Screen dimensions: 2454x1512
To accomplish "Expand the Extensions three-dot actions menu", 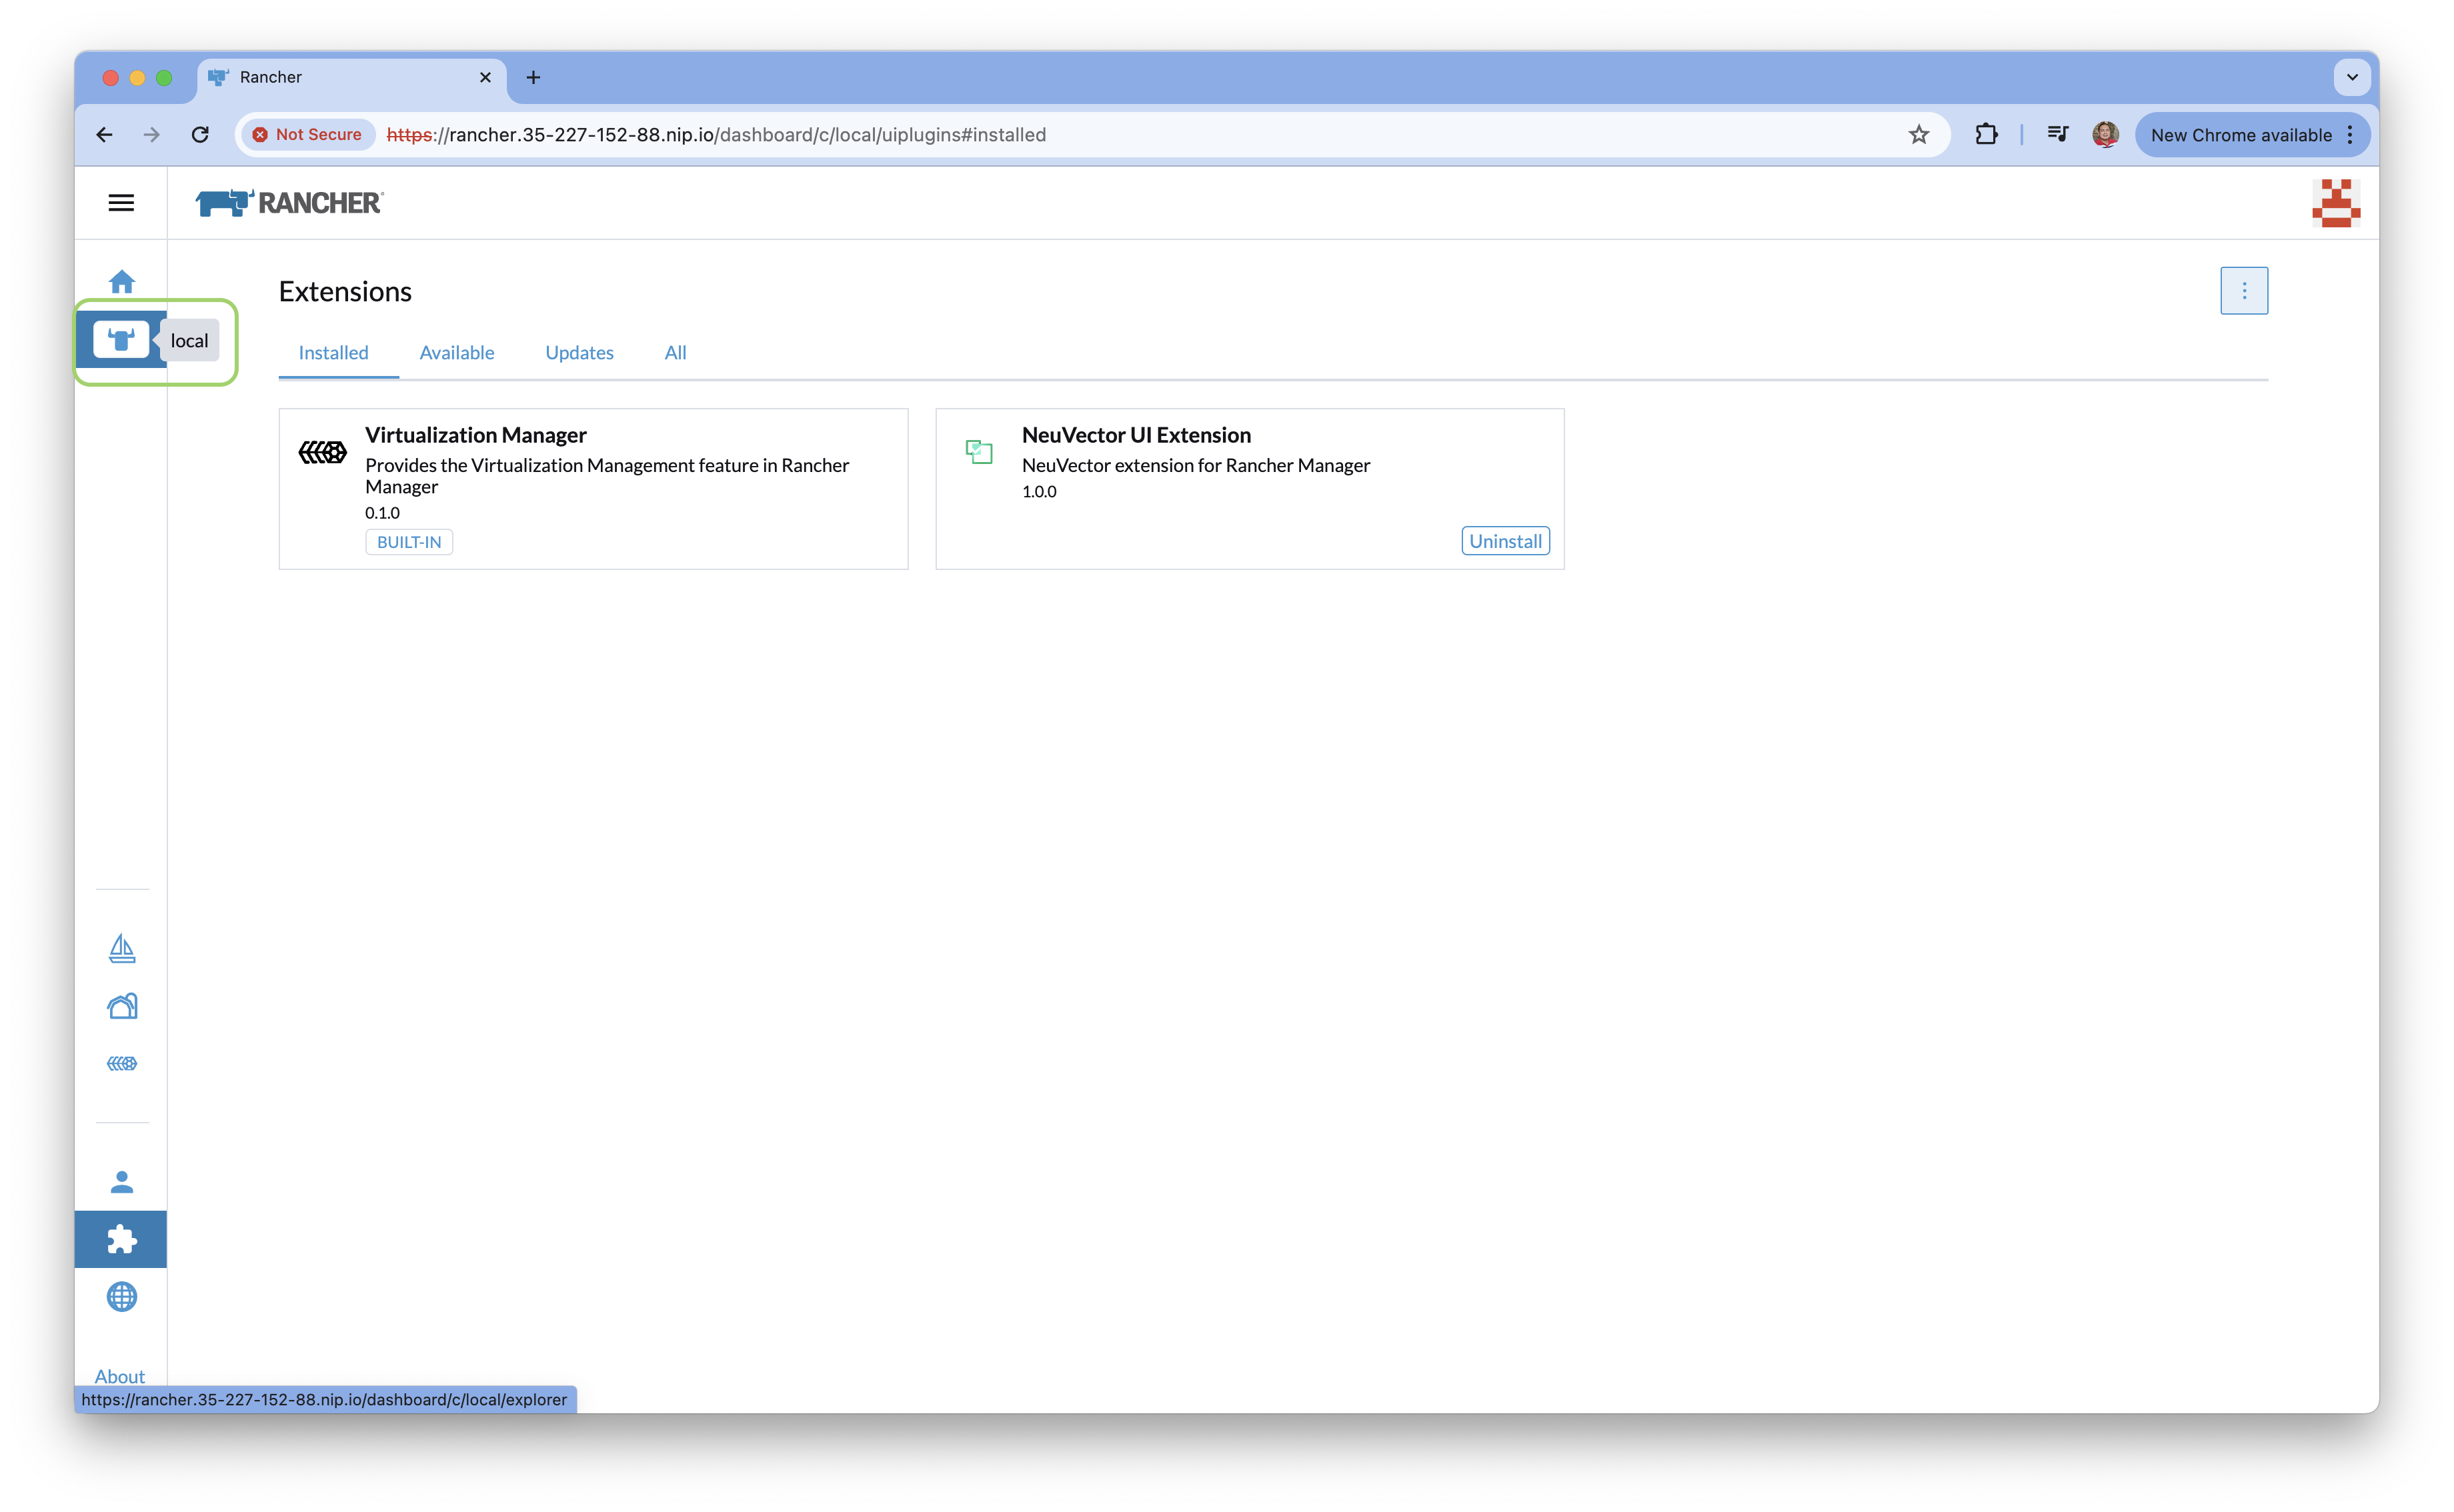I will [2243, 291].
